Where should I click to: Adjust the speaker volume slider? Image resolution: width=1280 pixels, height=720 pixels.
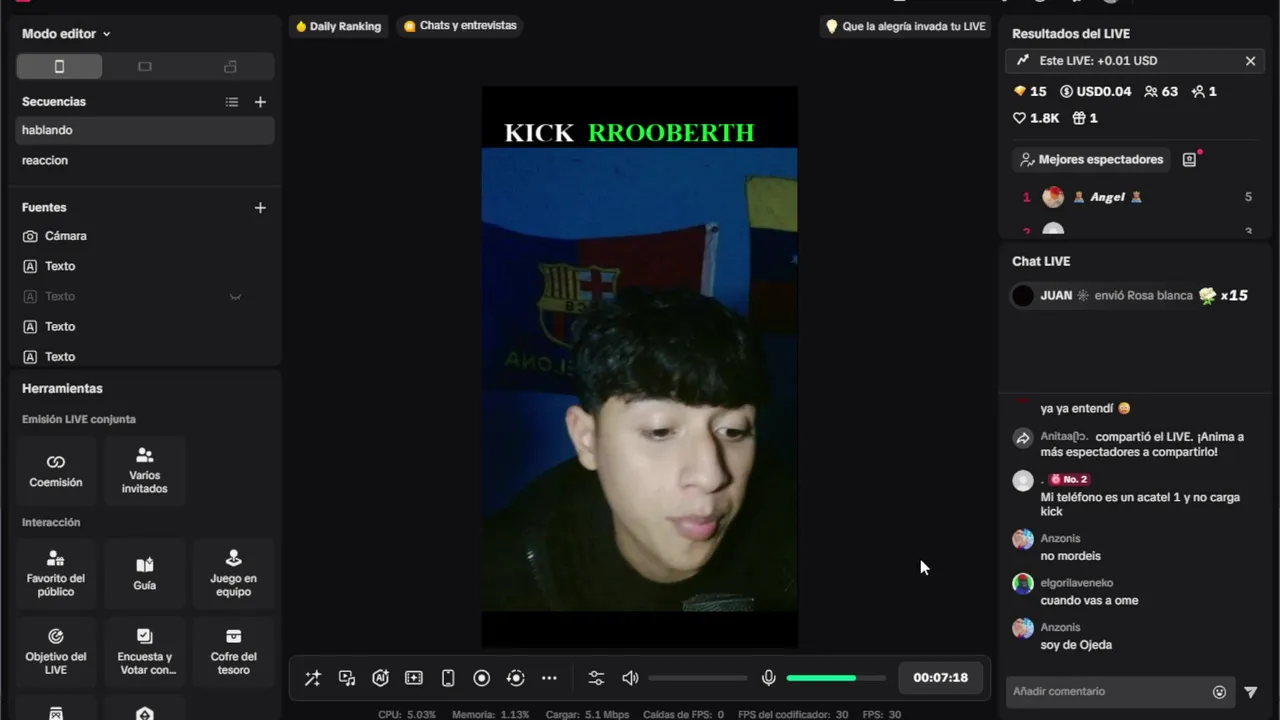pyautogui.click(x=697, y=678)
